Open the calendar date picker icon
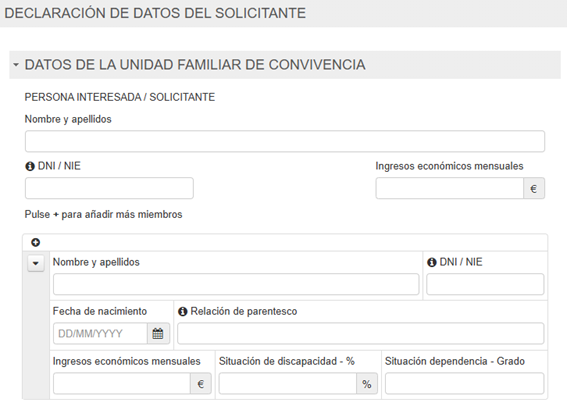Screen dimensions: 567x417 158,333
